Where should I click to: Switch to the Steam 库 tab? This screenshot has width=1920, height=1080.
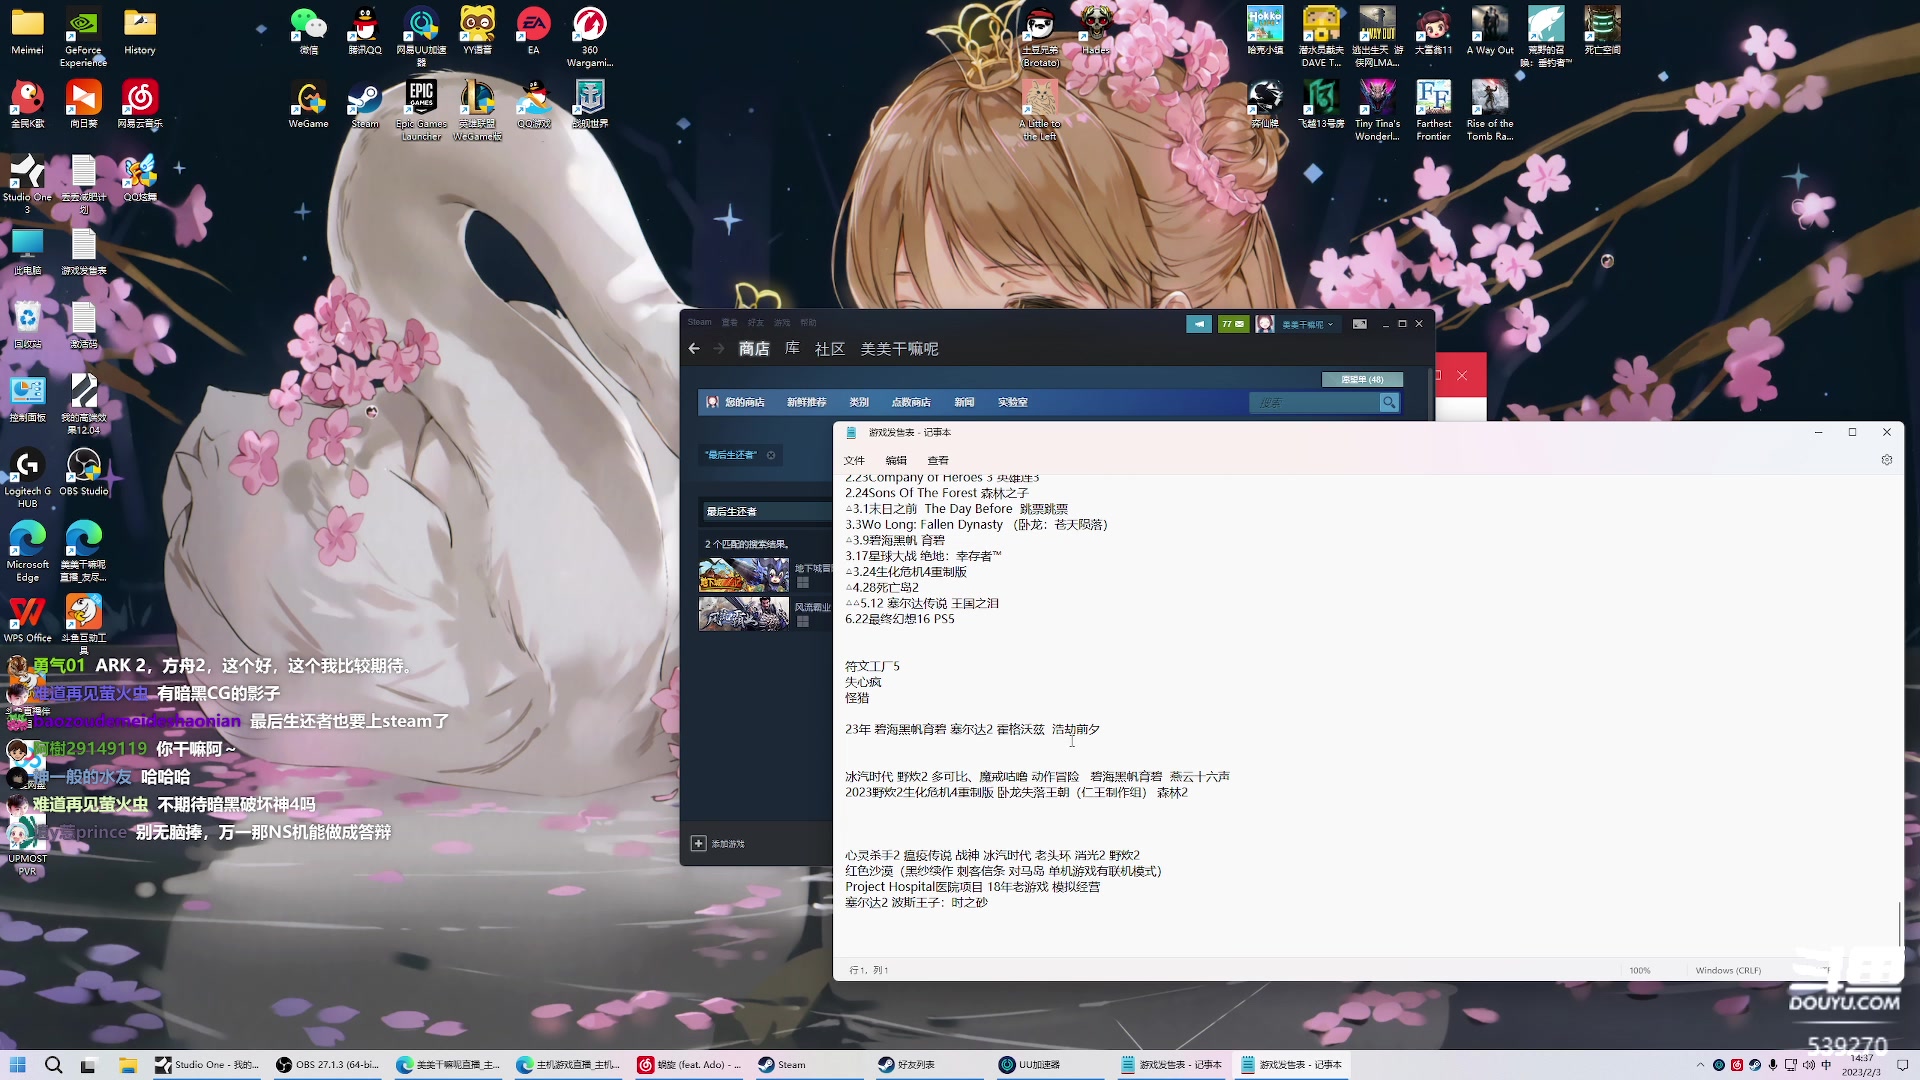click(792, 348)
